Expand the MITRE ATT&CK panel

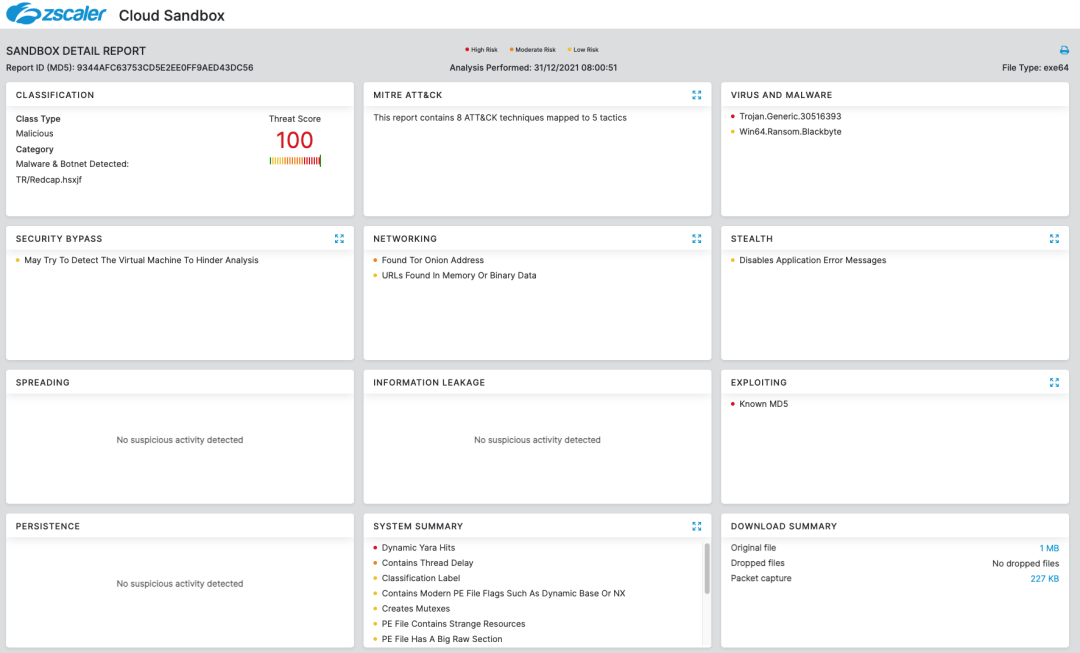[696, 95]
